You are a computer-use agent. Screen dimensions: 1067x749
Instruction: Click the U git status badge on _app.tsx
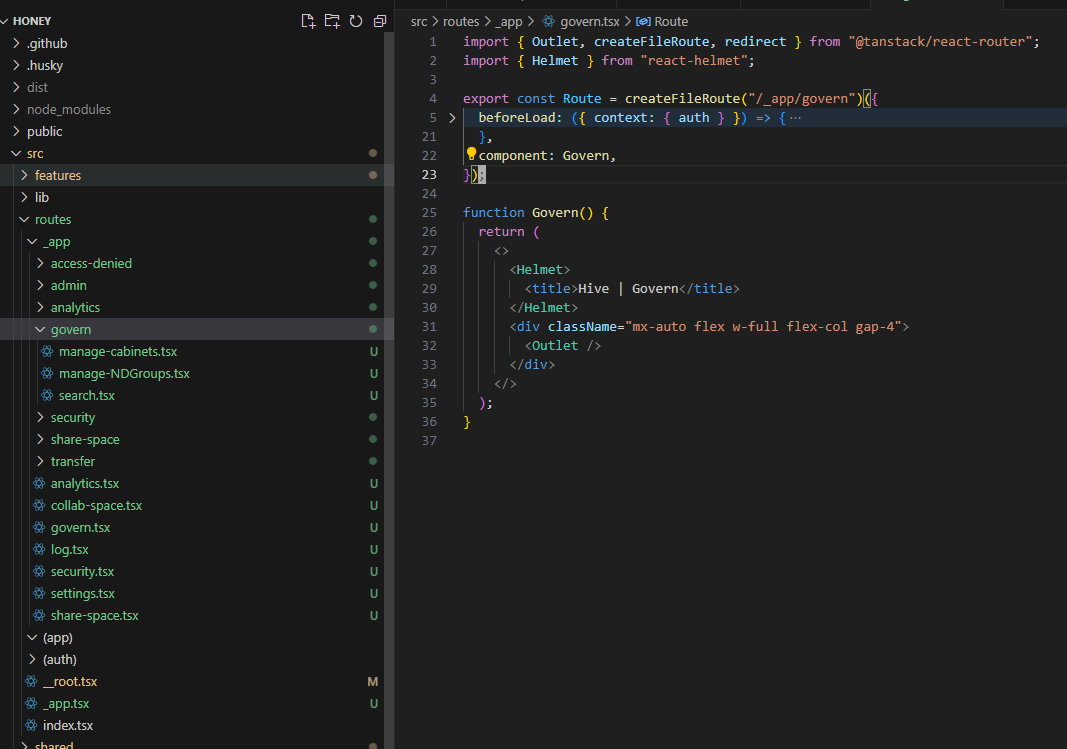373,703
